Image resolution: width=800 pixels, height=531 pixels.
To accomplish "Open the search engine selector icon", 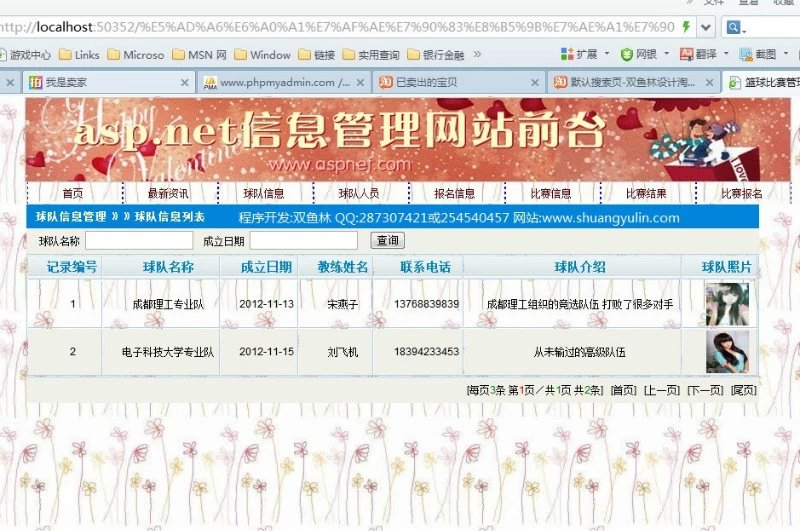I will coord(736,27).
